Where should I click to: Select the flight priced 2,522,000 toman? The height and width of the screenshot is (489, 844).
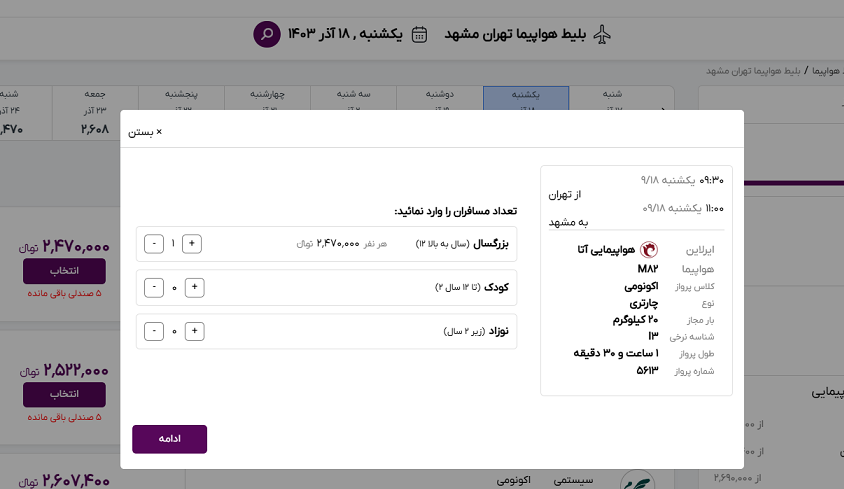pos(64,394)
